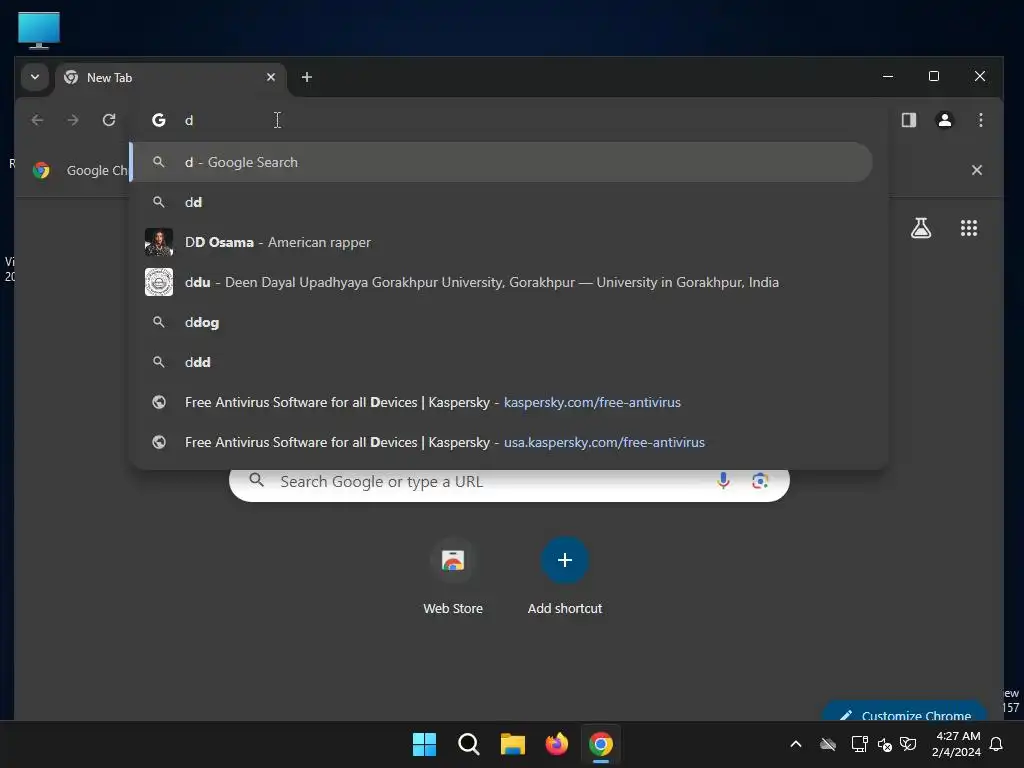Viewport: 1024px width, 768px height.
Task: Select 'DD Osama - American rapper' suggestion
Action: (x=502, y=242)
